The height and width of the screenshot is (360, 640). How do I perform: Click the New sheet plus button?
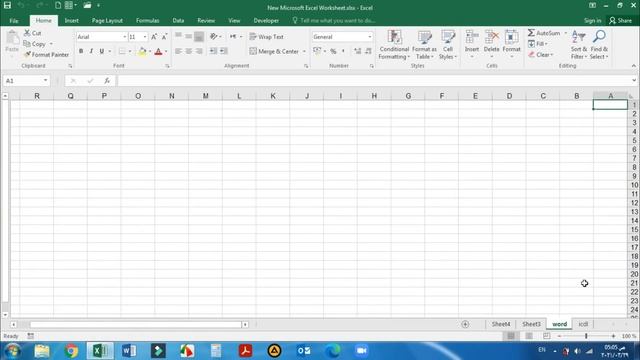[465, 324]
